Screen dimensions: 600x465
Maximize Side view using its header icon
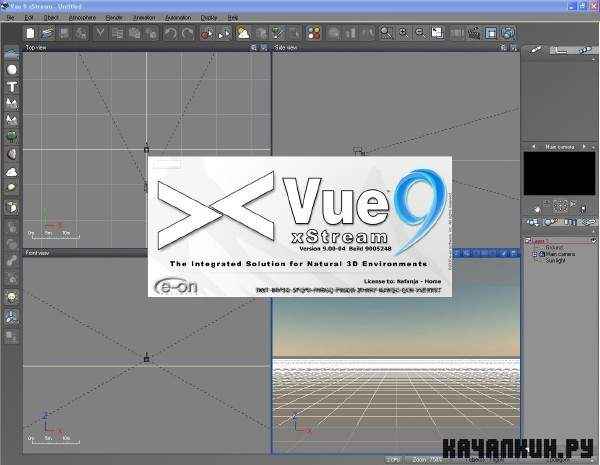coord(514,48)
